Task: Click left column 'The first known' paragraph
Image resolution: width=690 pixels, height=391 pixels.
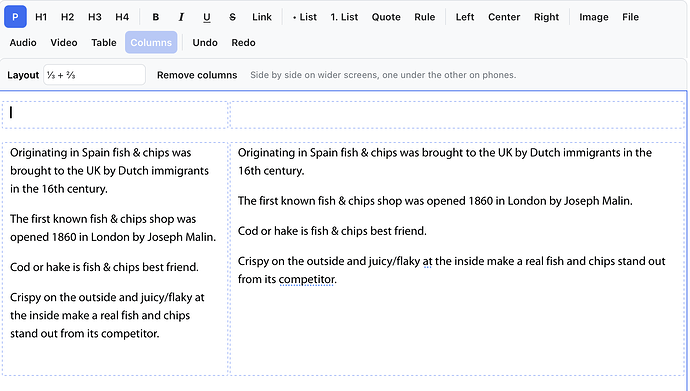Action: 113,228
